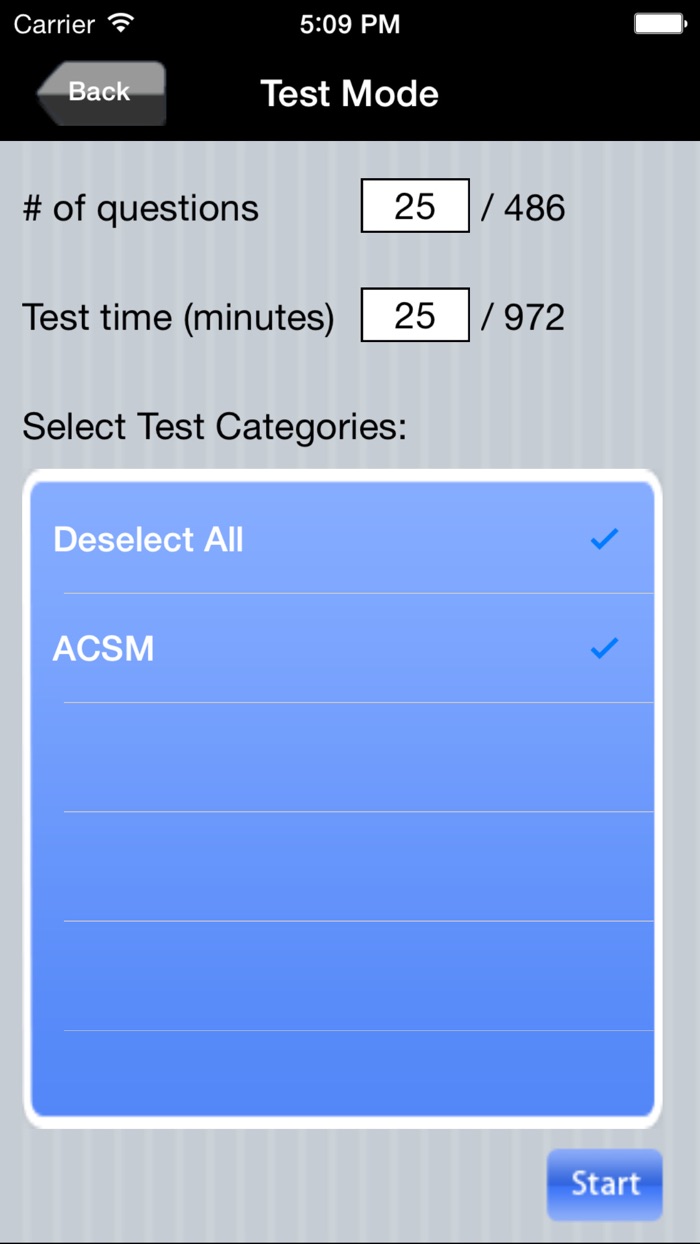The height and width of the screenshot is (1244, 700).
Task: Tap the clock showing 5:09 PM
Action: 350,22
